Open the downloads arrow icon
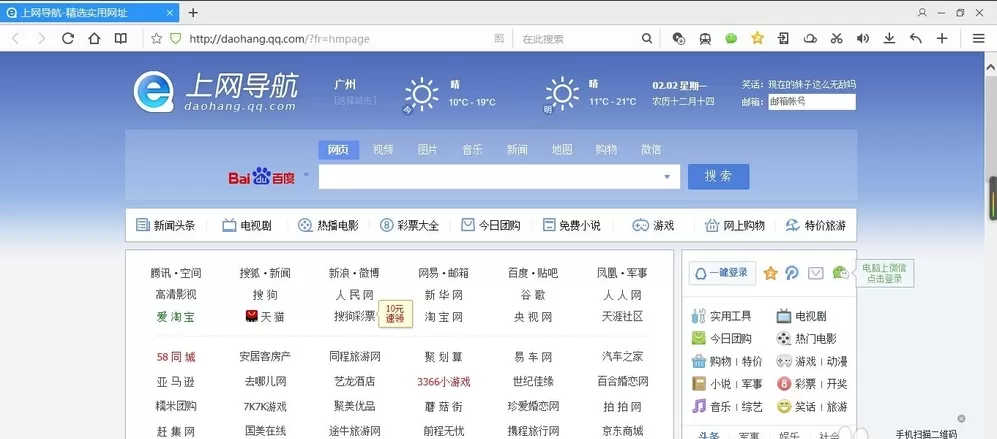997x439 pixels. click(x=889, y=39)
